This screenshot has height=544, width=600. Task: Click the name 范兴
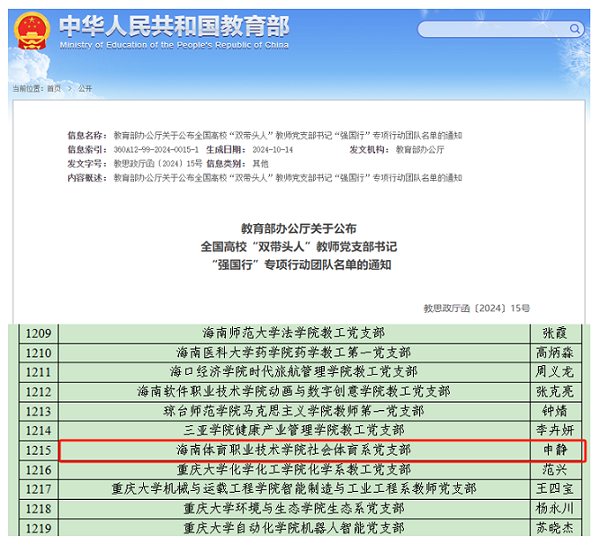[x=555, y=470]
